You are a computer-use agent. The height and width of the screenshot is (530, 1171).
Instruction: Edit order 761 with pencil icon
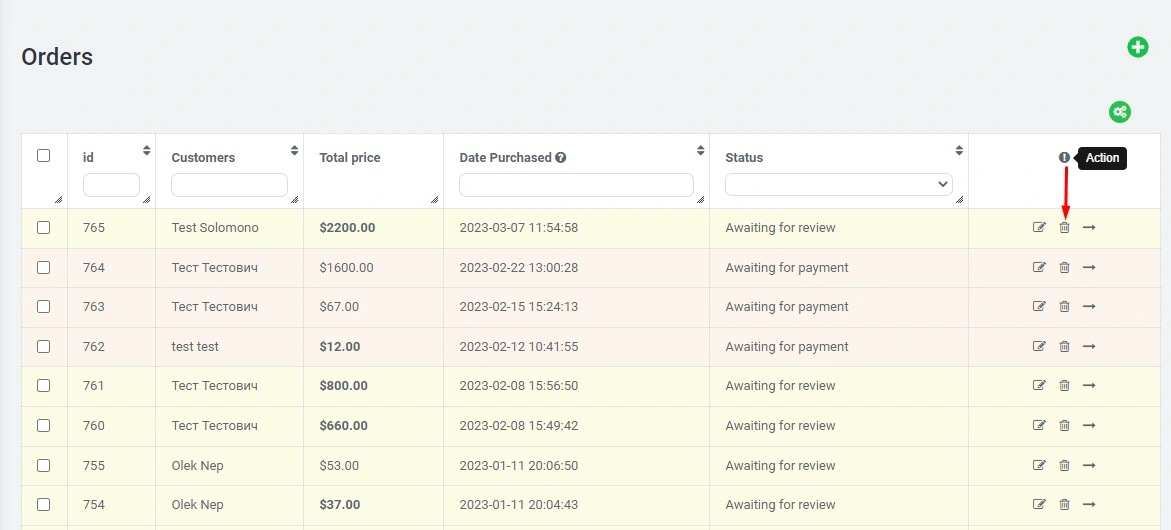pos(1039,386)
